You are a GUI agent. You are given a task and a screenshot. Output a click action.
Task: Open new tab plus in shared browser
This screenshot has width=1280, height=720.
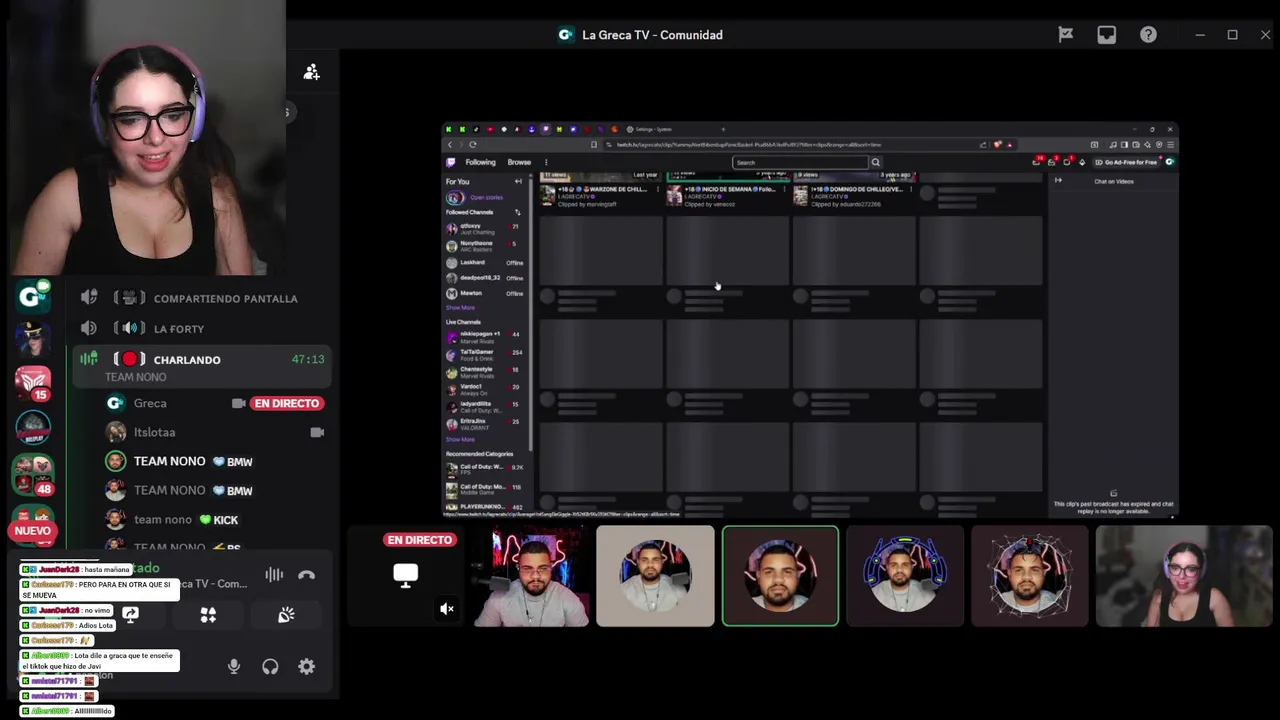[723, 129]
